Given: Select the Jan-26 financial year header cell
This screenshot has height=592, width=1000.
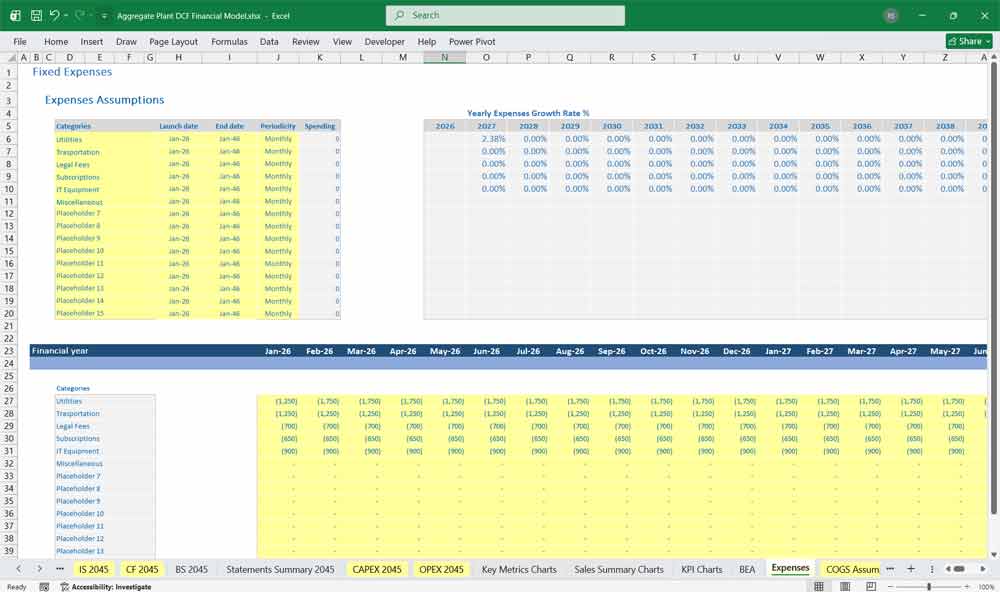Looking at the screenshot, I should [277, 351].
